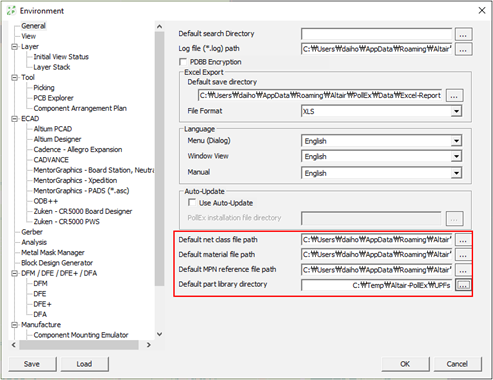Open Layer Stack settings
This screenshot has width=493, height=380.
(52, 67)
